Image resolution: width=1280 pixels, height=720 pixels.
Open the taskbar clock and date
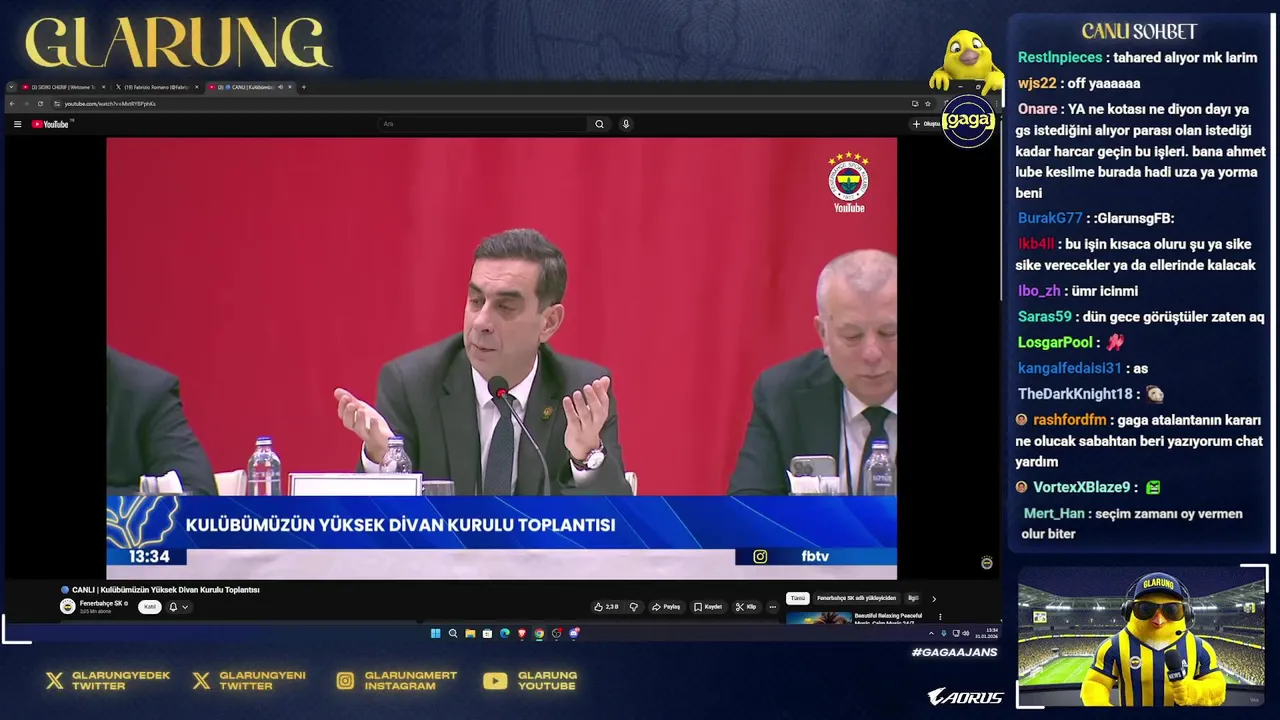point(987,633)
